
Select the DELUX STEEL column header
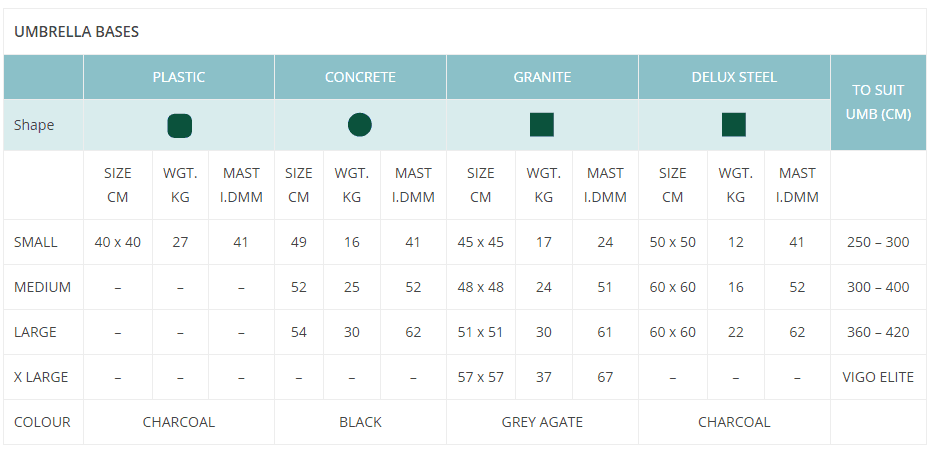tap(734, 77)
